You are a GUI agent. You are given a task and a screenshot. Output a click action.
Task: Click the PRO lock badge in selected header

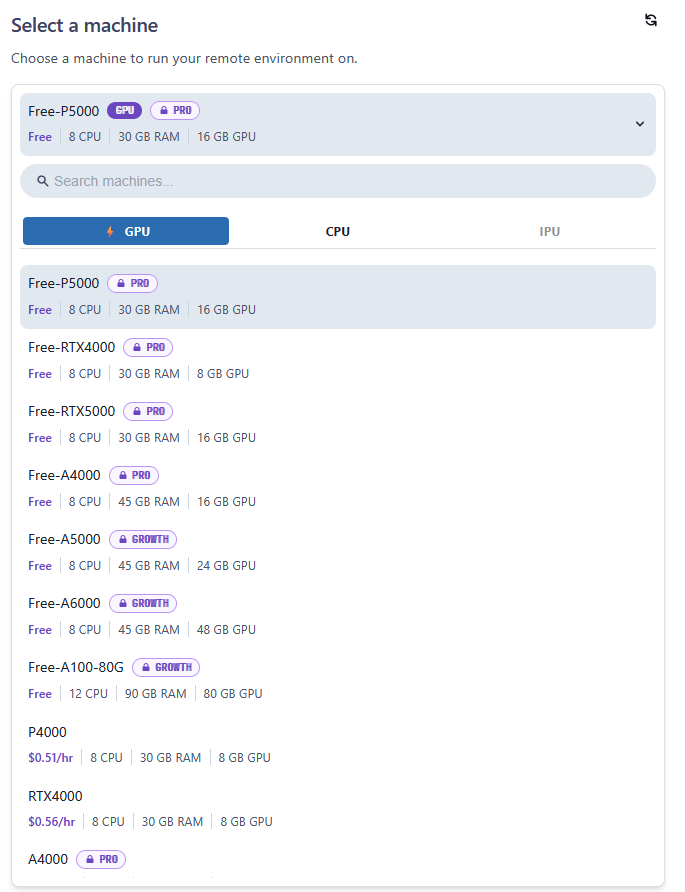pyautogui.click(x=175, y=110)
